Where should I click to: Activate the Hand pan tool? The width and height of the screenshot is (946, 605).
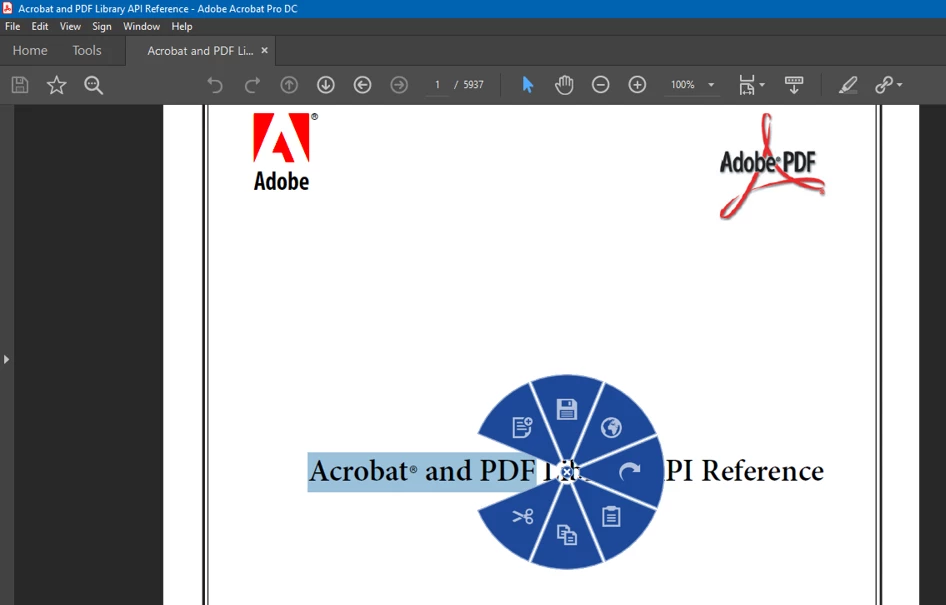[564, 85]
